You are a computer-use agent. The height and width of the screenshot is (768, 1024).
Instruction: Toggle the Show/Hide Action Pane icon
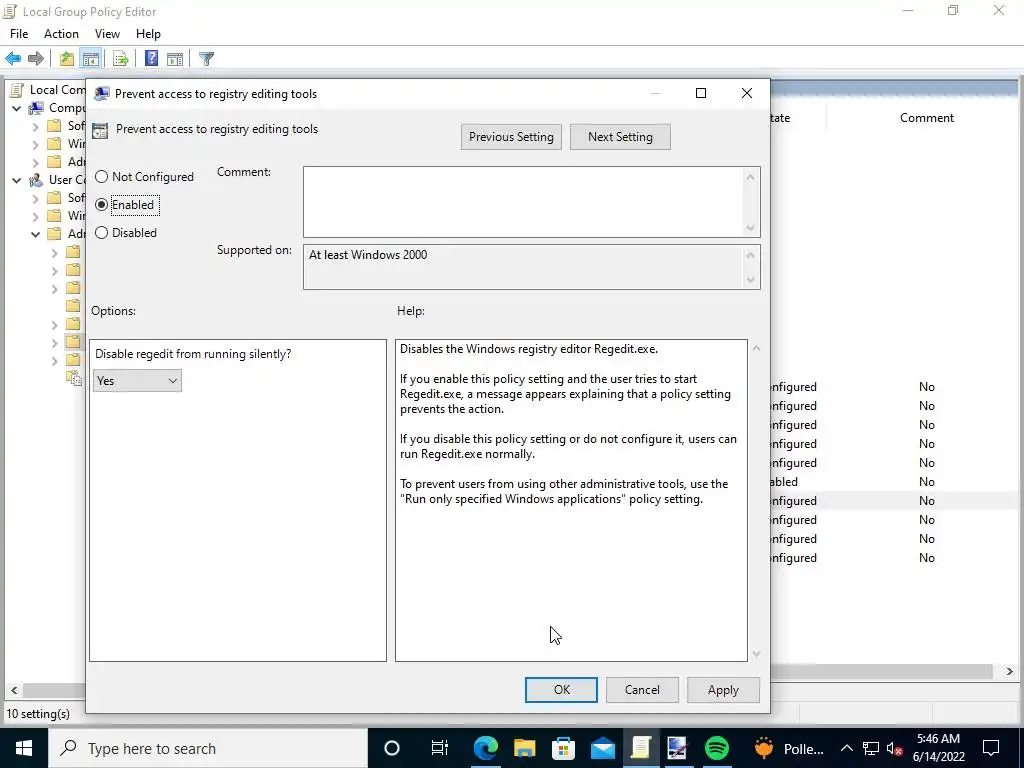[x=175, y=59]
